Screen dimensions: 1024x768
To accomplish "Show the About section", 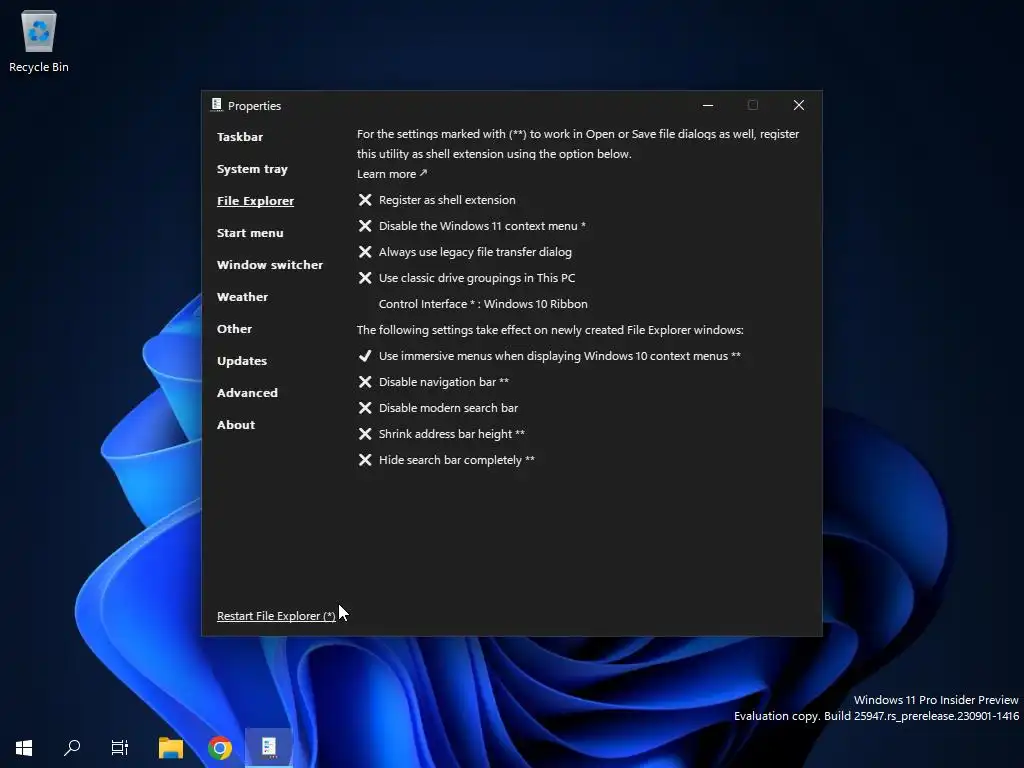I will pos(236,425).
